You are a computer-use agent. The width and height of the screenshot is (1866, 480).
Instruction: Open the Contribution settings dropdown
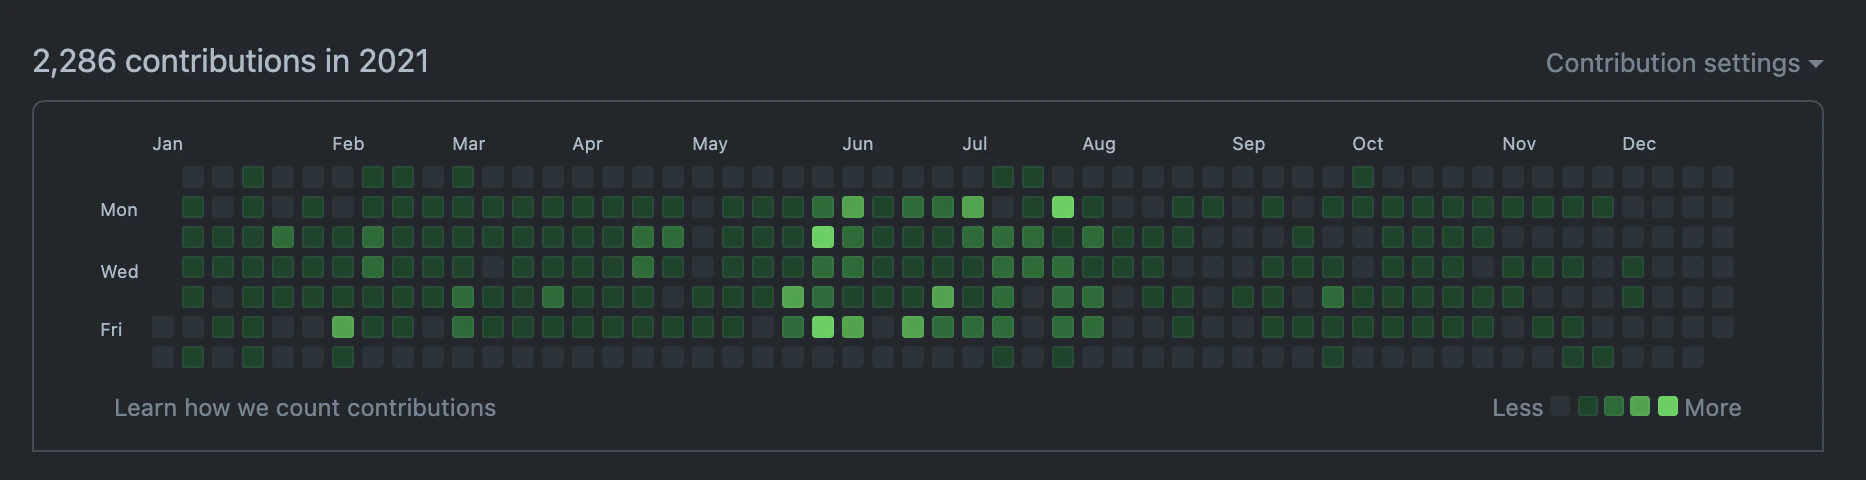pyautogui.click(x=1684, y=63)
